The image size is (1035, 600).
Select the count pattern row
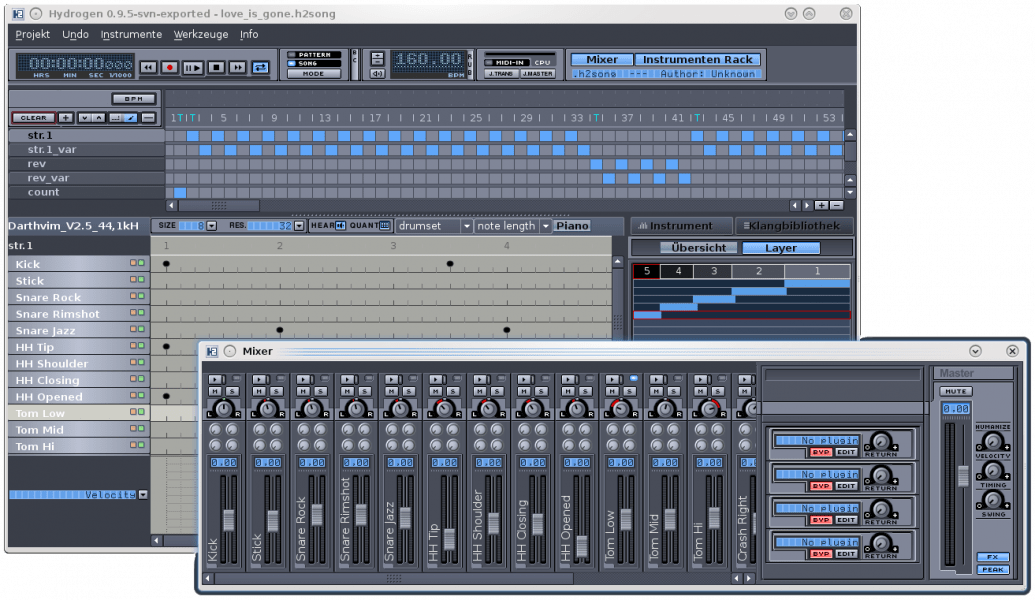click(x=86, y=192)
